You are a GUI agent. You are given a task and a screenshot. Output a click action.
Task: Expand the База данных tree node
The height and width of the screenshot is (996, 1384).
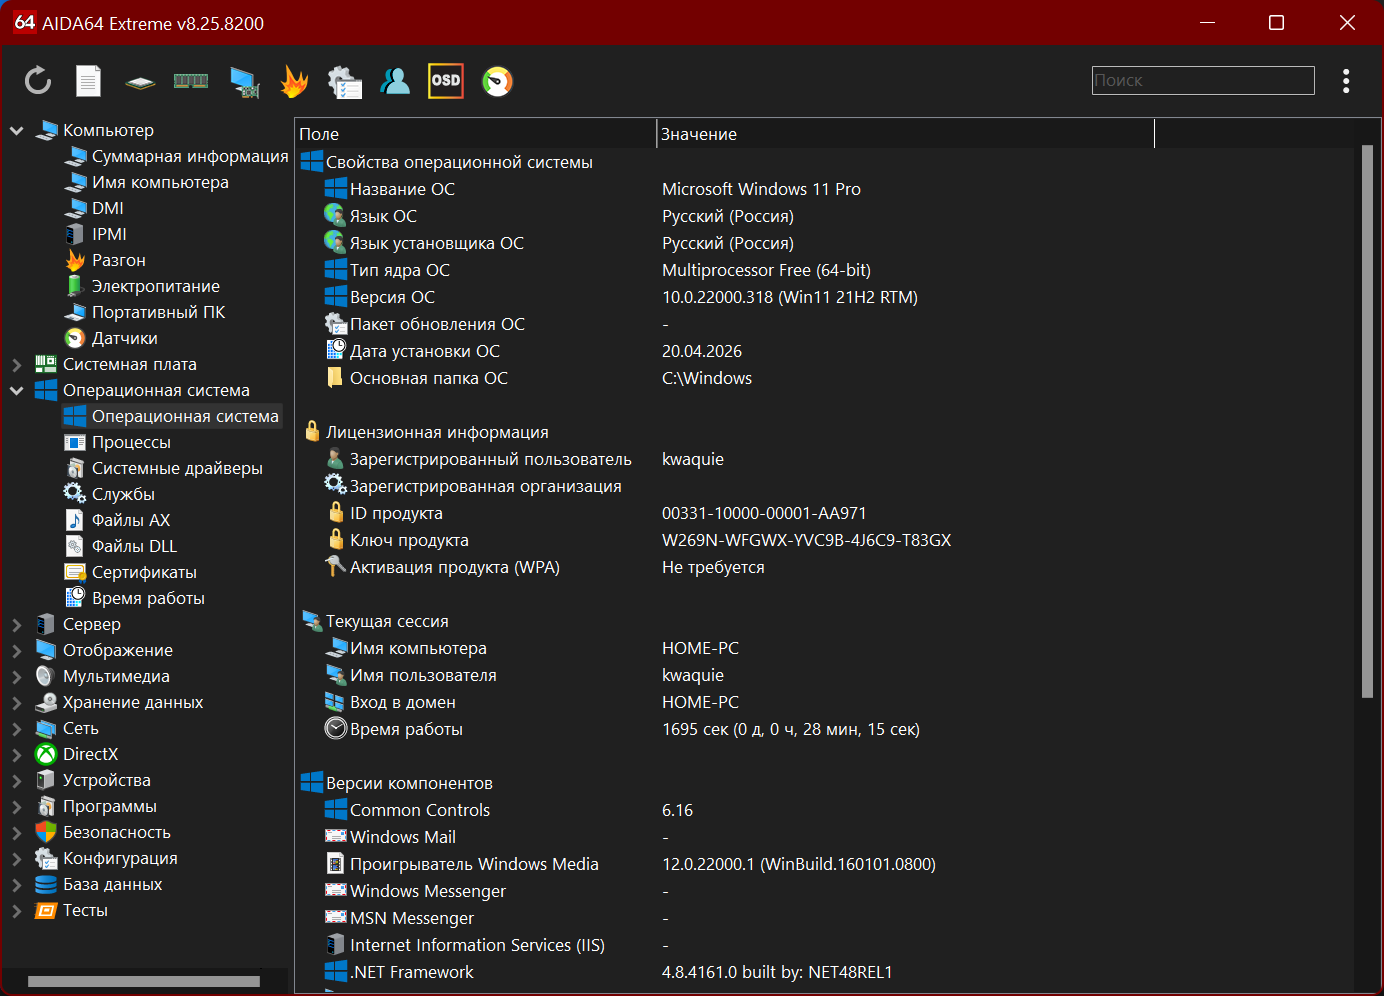tap(17, 884)
